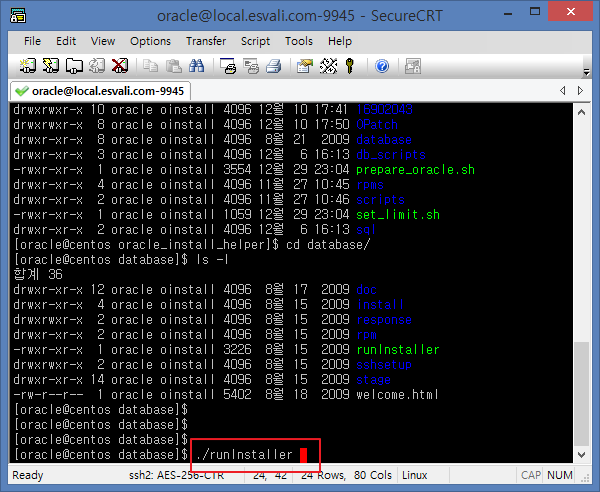Click the typed ./runInstaller command
Screen dimensions: 600x492
(x=244, y=455)
